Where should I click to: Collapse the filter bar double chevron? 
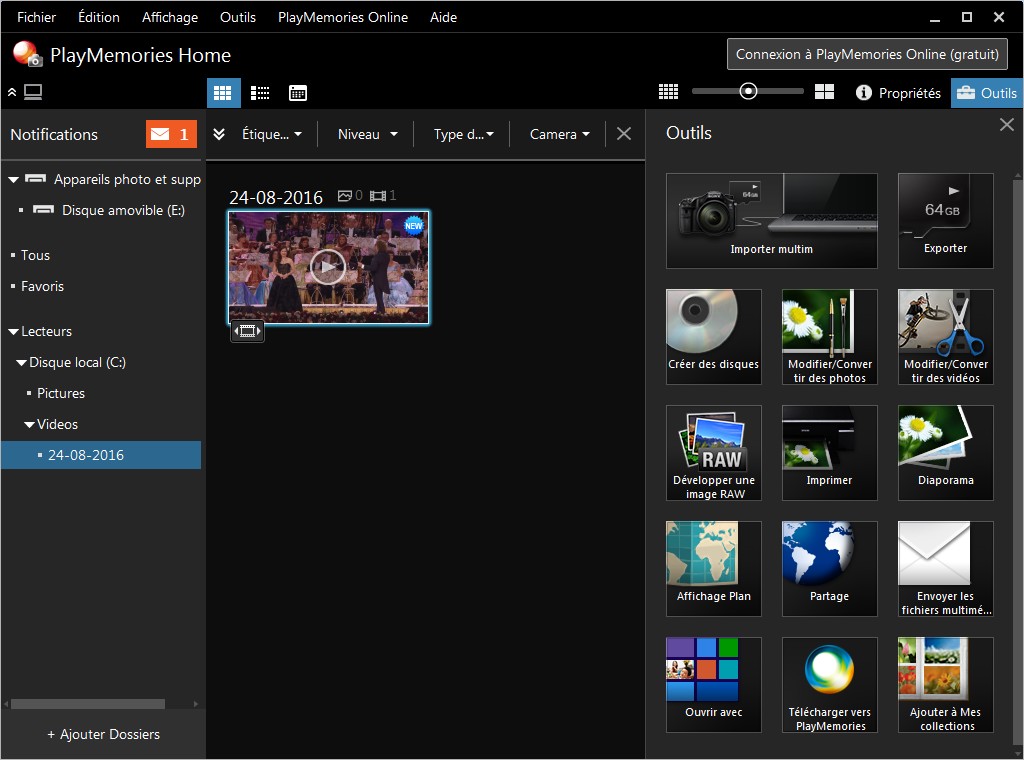(x=219, y=134)
